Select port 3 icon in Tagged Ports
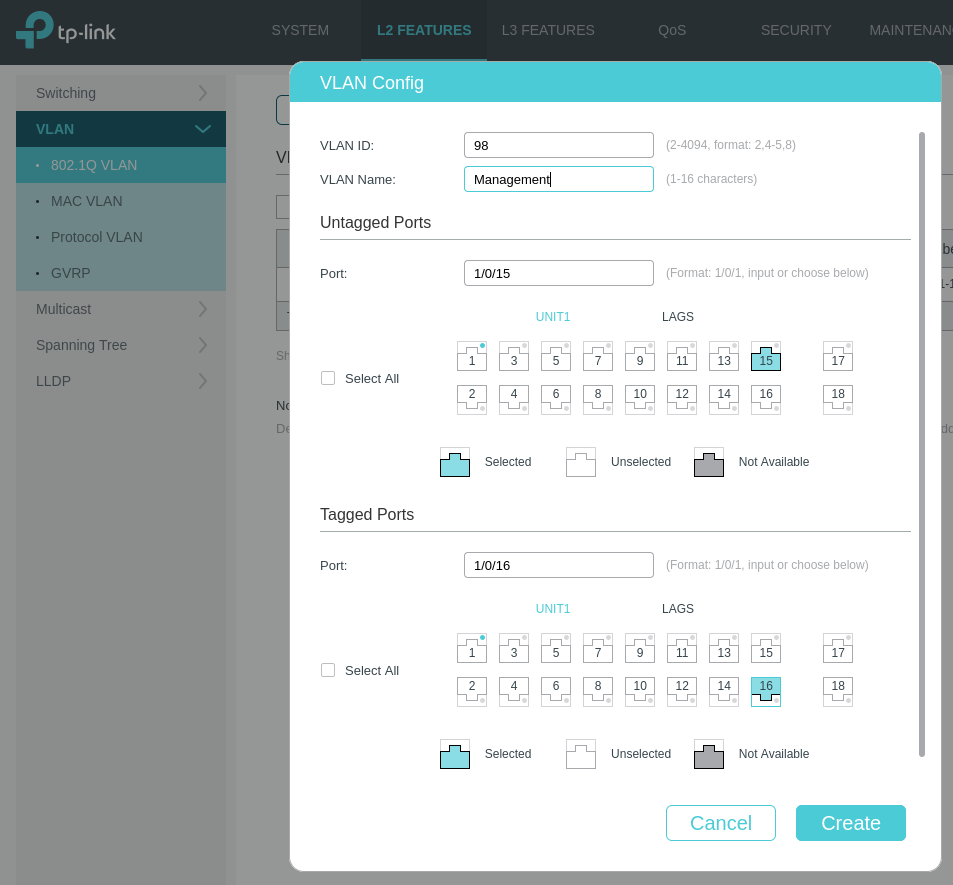 (x=514, y=648)
